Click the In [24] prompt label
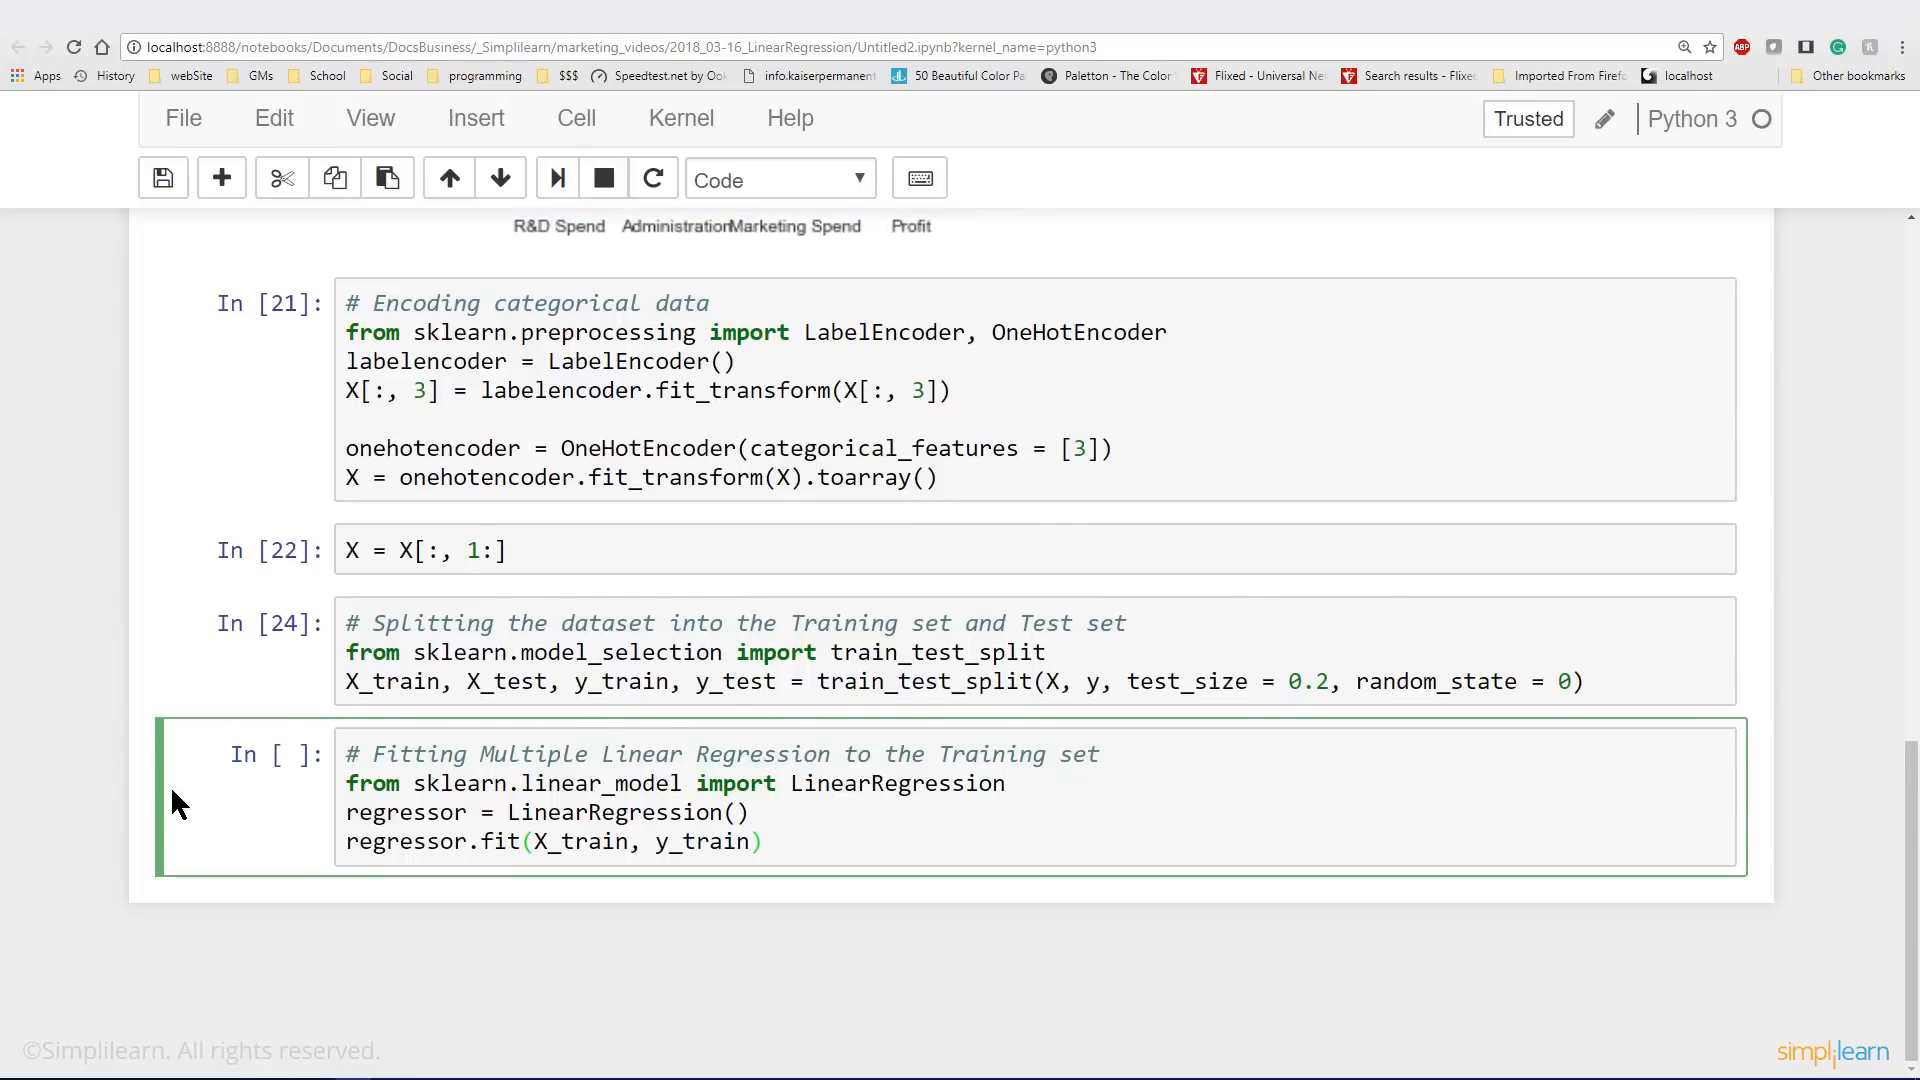The width and height of the screenshot is (1920, 1080). click(270, 623)
